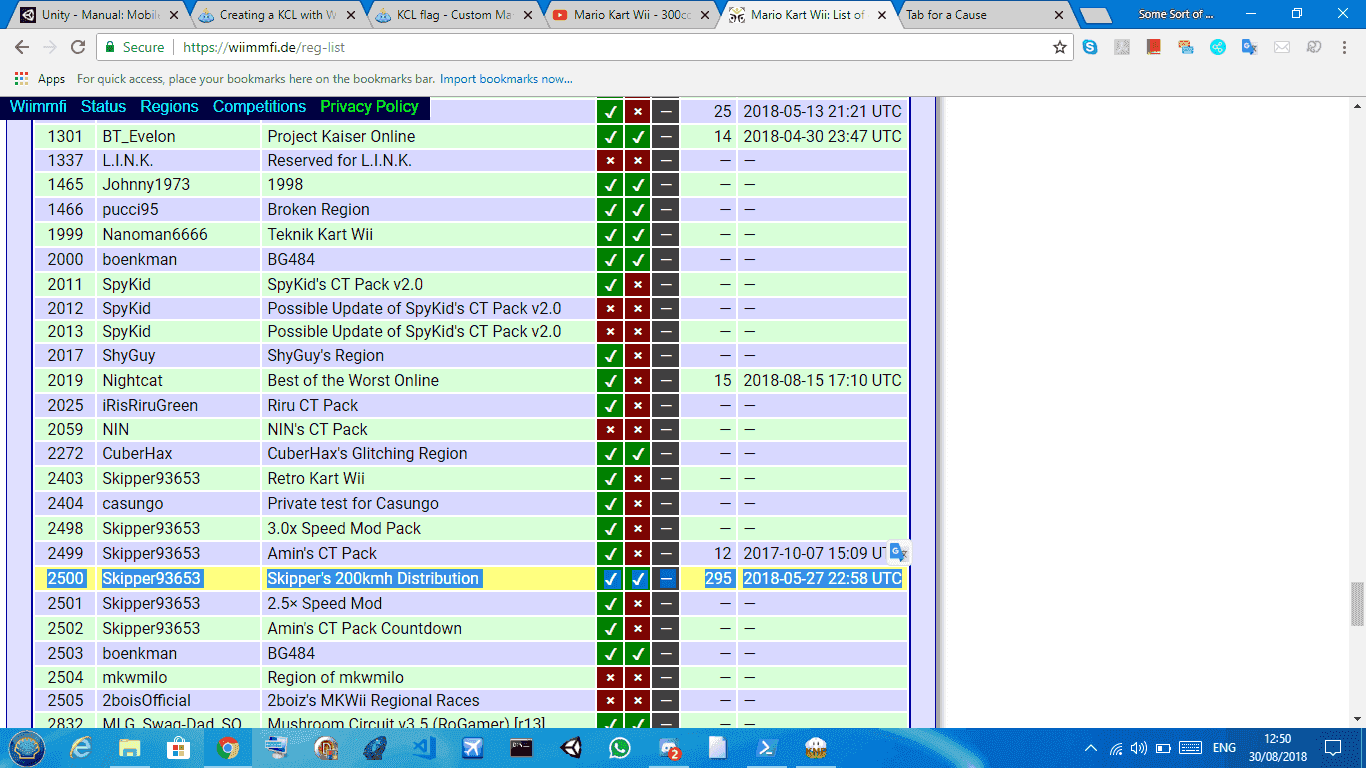Open the Status nav link

[x=104, y=106]
